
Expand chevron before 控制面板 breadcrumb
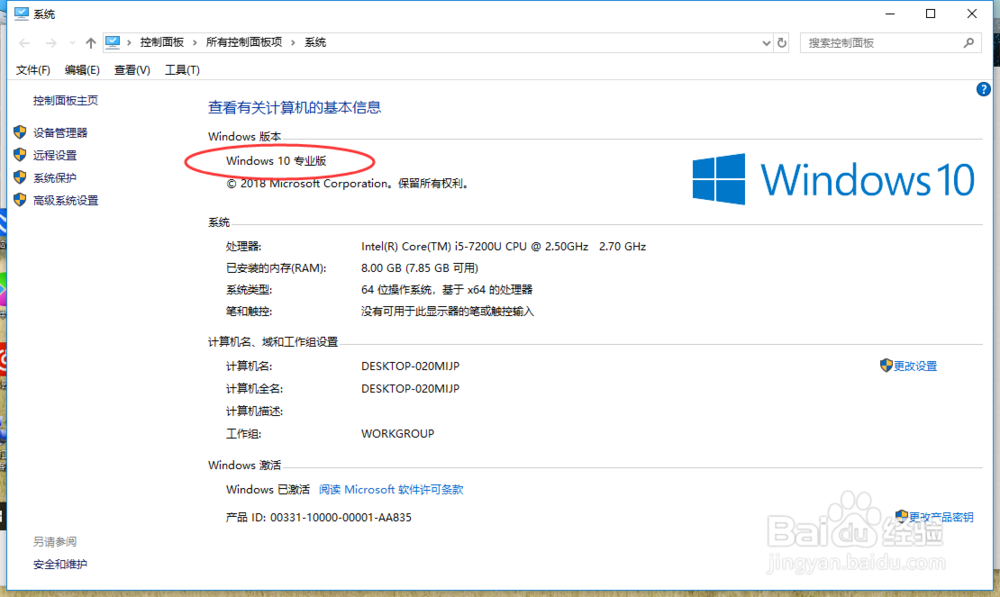coord(129,43)
